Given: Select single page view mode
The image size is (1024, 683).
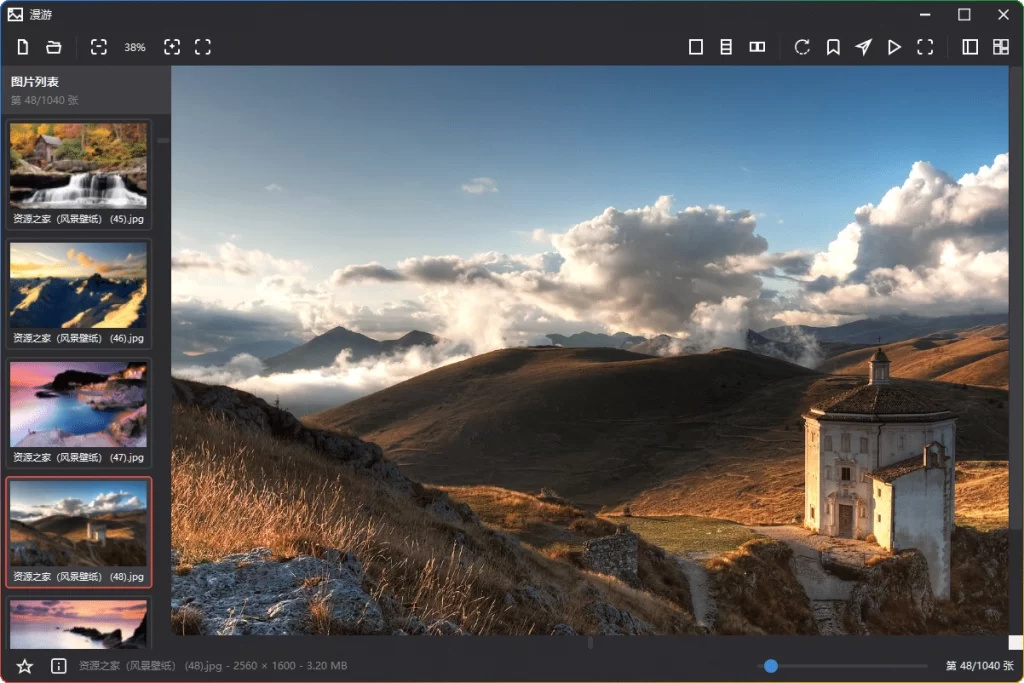Looking at the screenshot, I should [x=696, y=46].
